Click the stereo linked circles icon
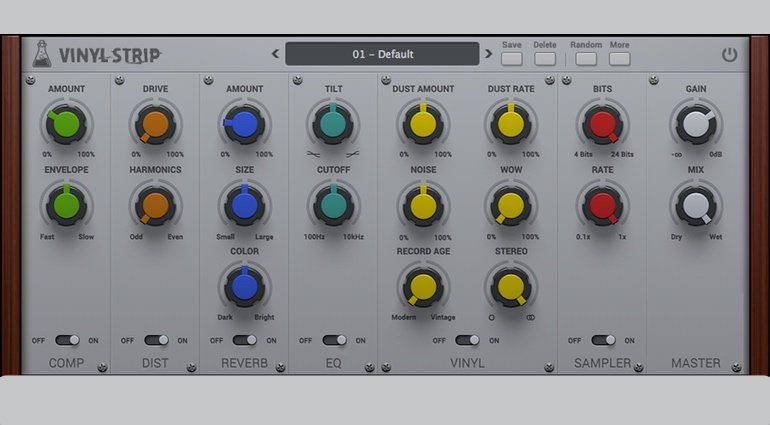The image size is (770, 425). click(530, 317)
